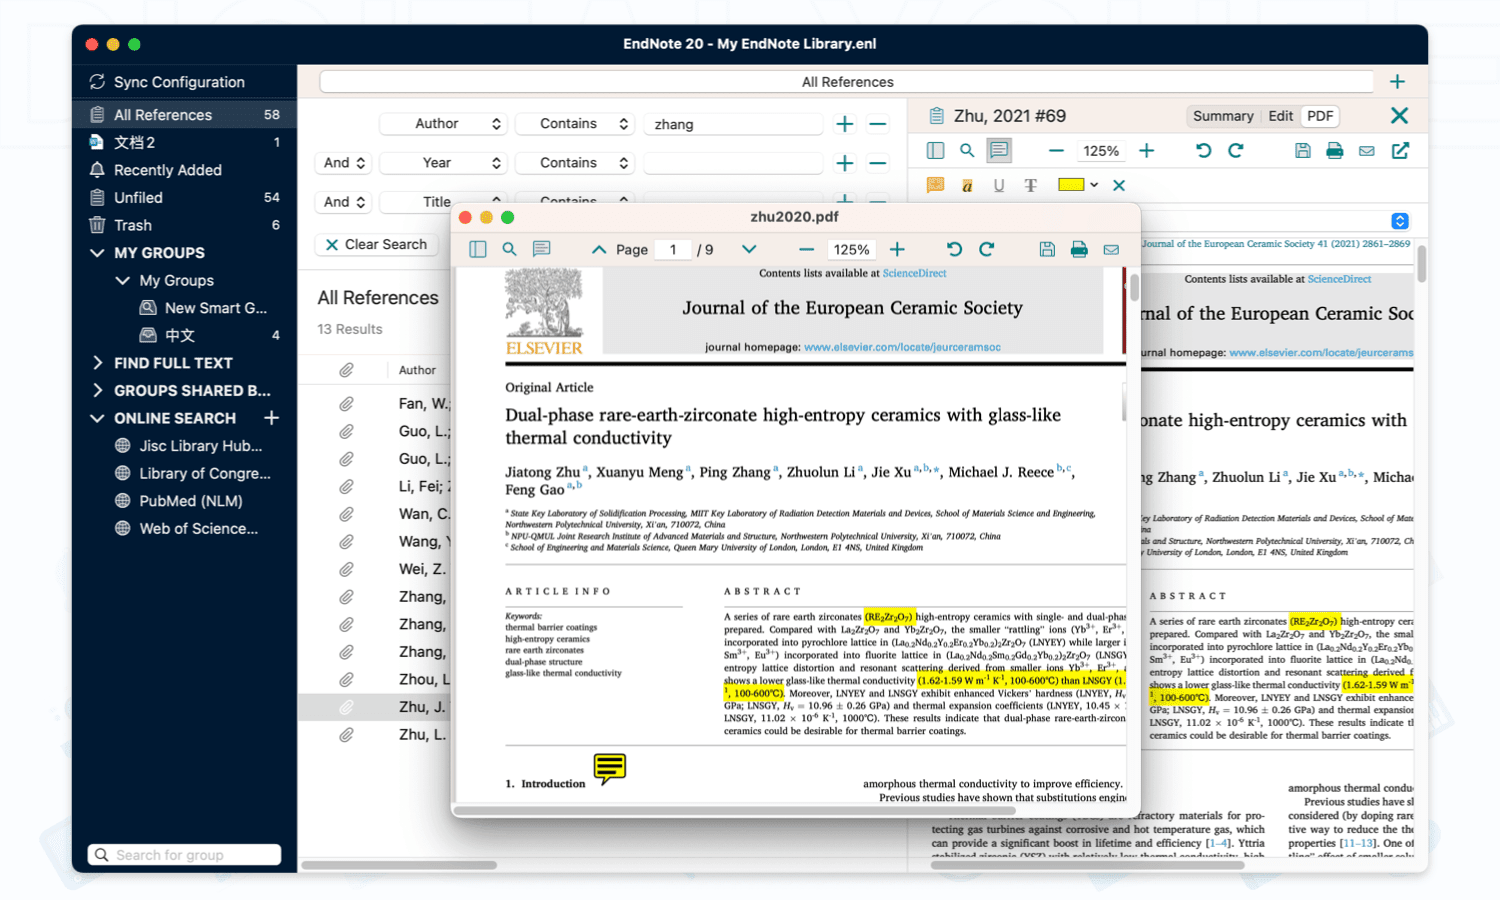Switch to the Summary tab
The image size is (1500, 900).
1222,115
